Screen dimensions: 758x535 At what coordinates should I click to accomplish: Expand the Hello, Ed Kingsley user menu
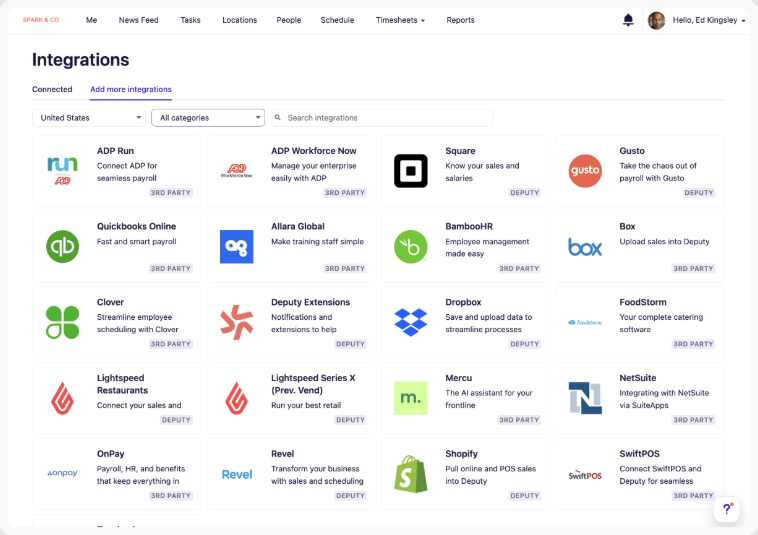click(709, 20)
